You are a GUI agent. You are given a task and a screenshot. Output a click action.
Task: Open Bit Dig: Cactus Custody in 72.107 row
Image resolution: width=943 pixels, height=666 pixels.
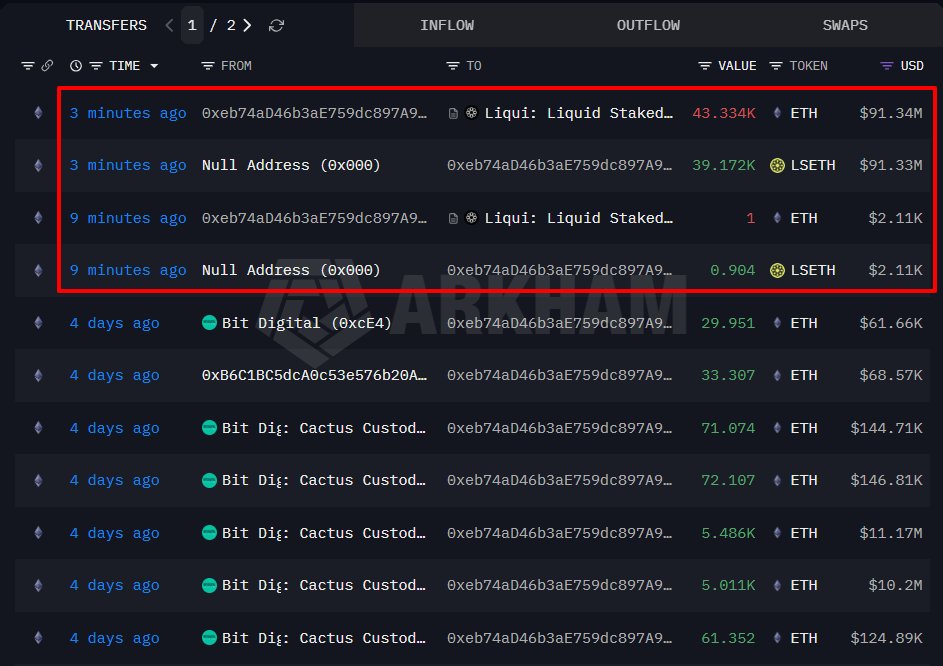click(x=324, y=480)
